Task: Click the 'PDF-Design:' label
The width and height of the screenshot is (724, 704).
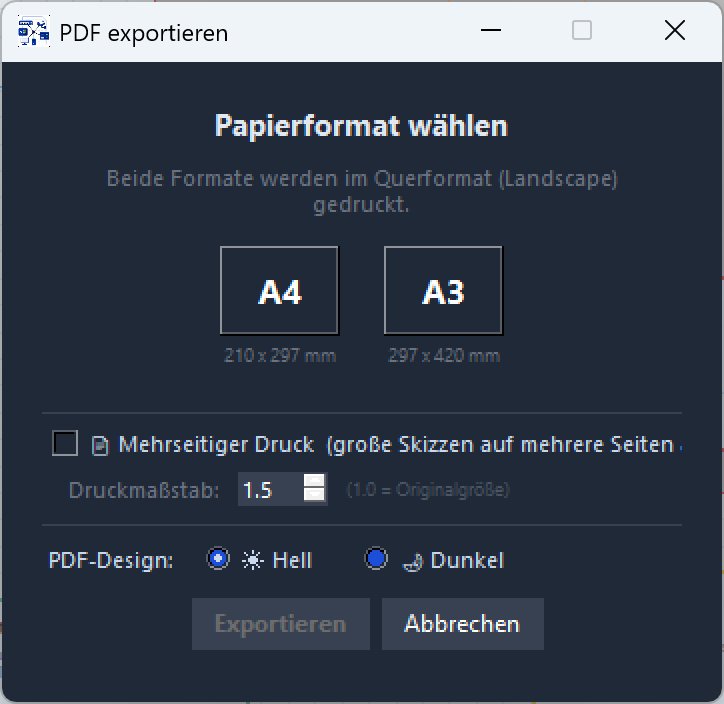Action: (x=111, y=560)
